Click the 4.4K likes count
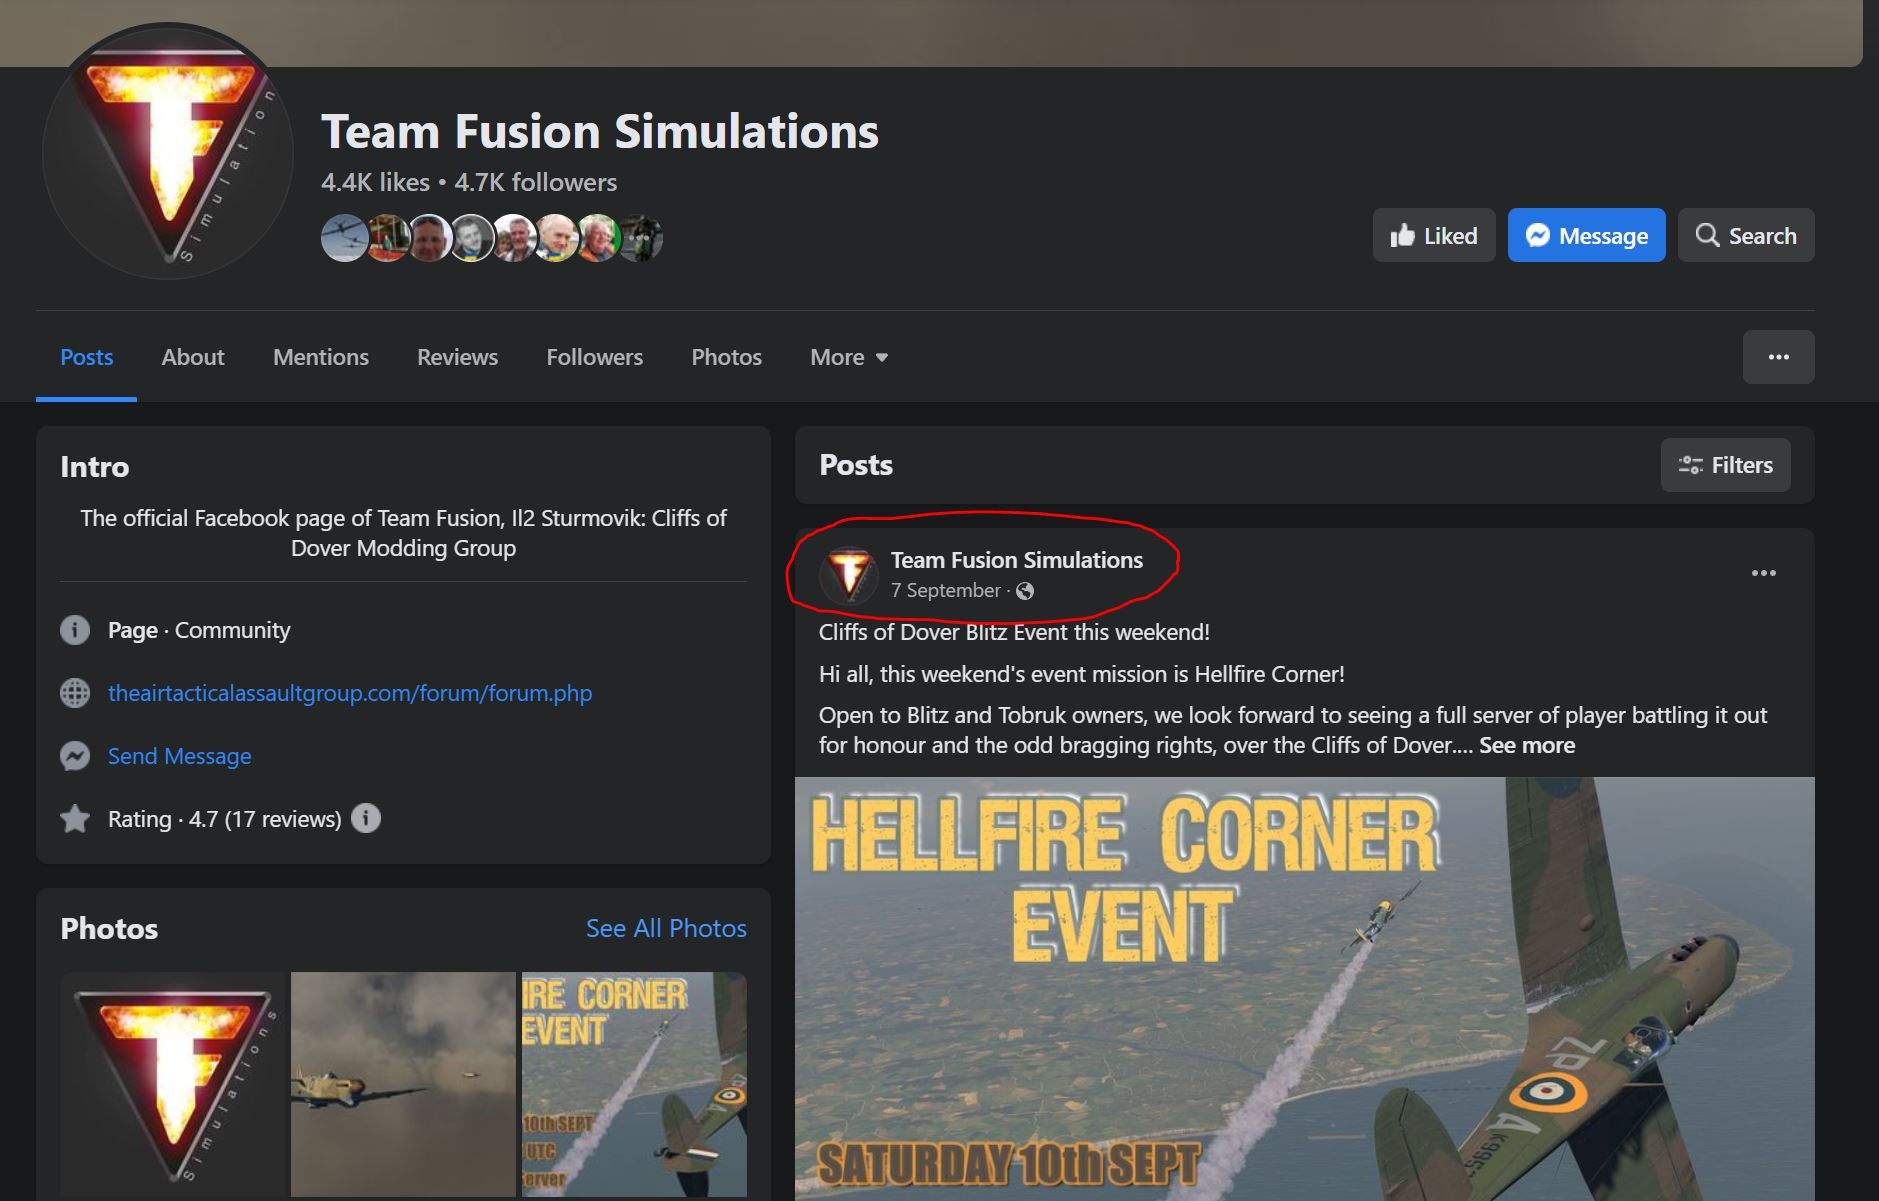This screenshot has width=1879, height=1201. (x=375, y=182)
